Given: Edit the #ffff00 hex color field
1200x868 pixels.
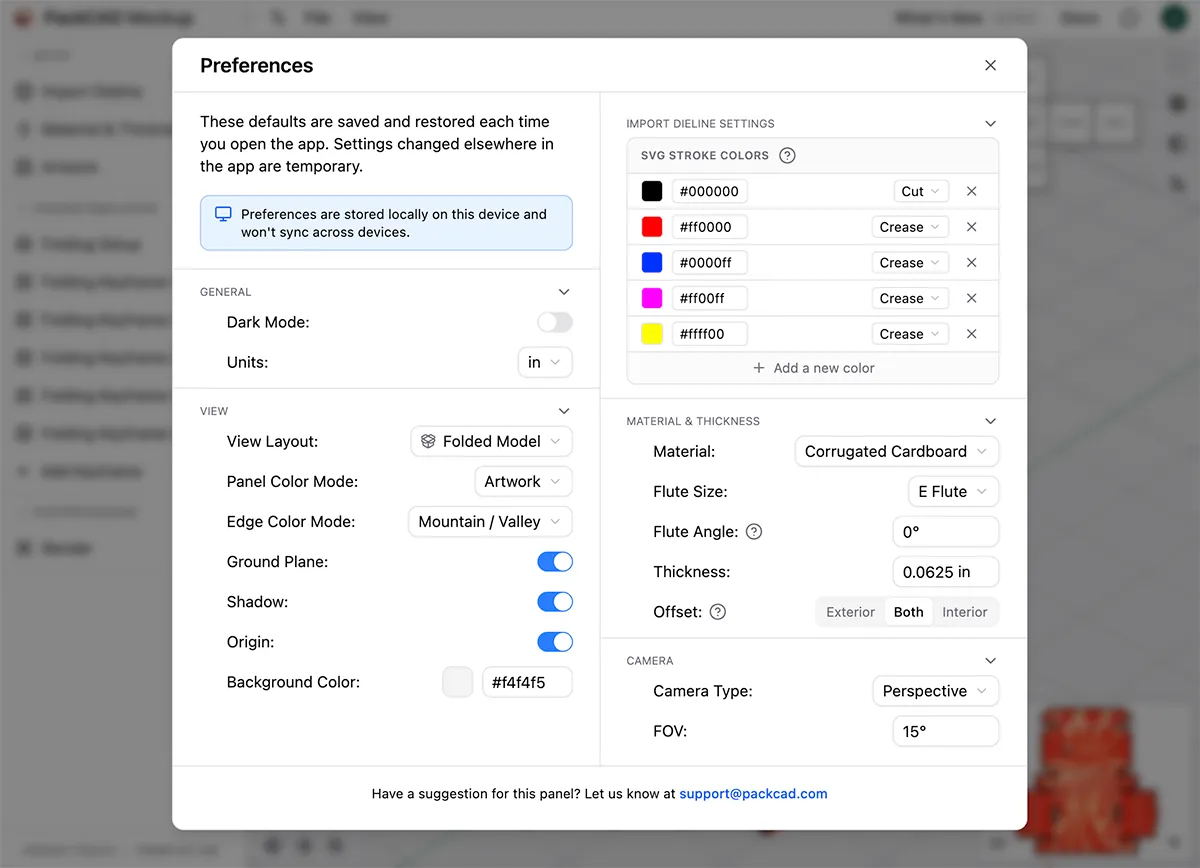Looking at the screenshot, I should 709,334.
